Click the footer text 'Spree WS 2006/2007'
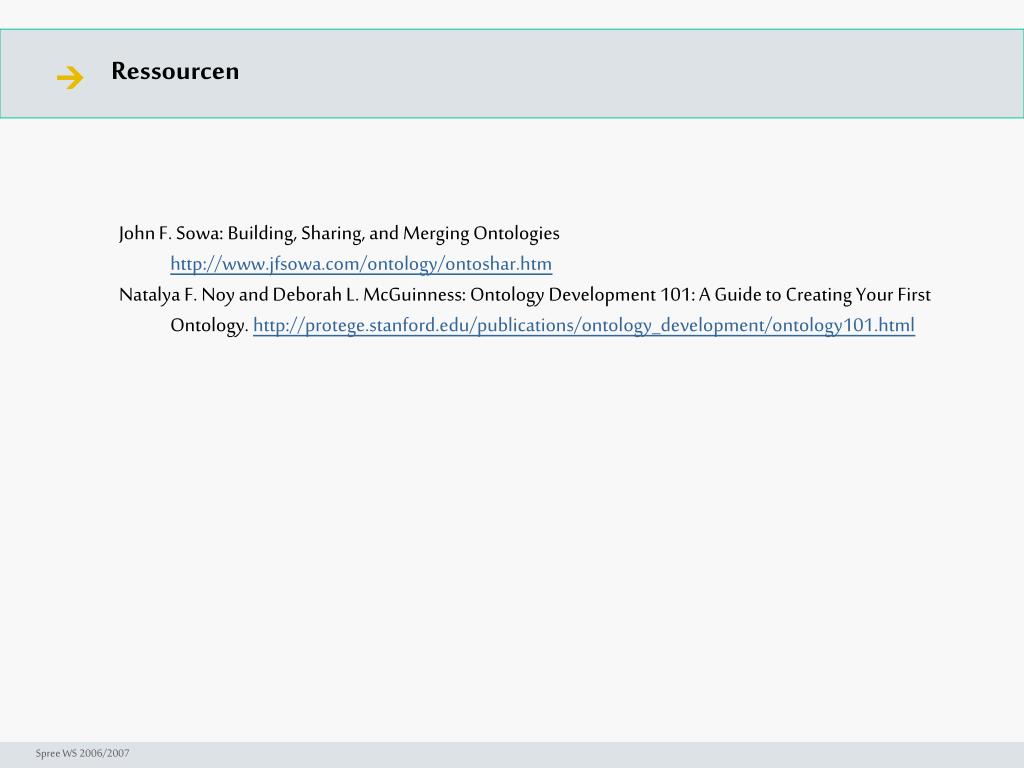1024x768 pixels. (x=82, y=753)
